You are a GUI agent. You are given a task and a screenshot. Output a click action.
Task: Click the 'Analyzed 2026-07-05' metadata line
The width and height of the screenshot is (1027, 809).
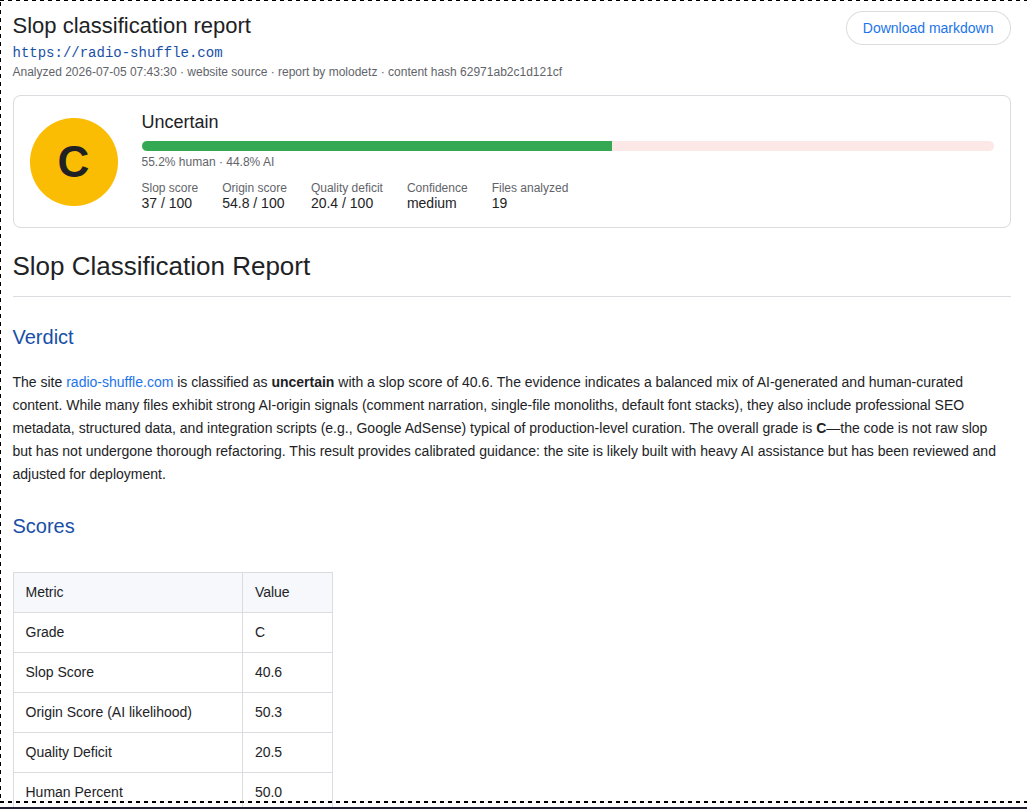point(287,72)
